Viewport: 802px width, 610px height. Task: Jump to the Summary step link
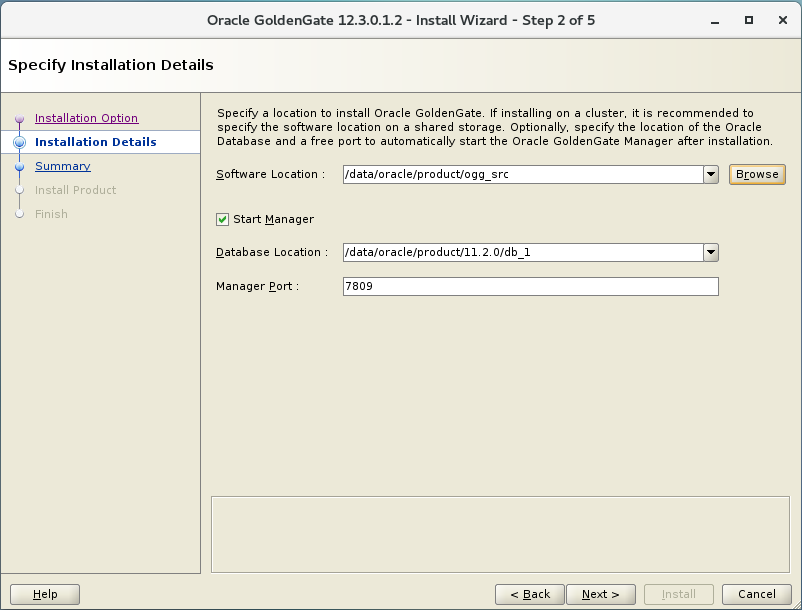[62, 166]
